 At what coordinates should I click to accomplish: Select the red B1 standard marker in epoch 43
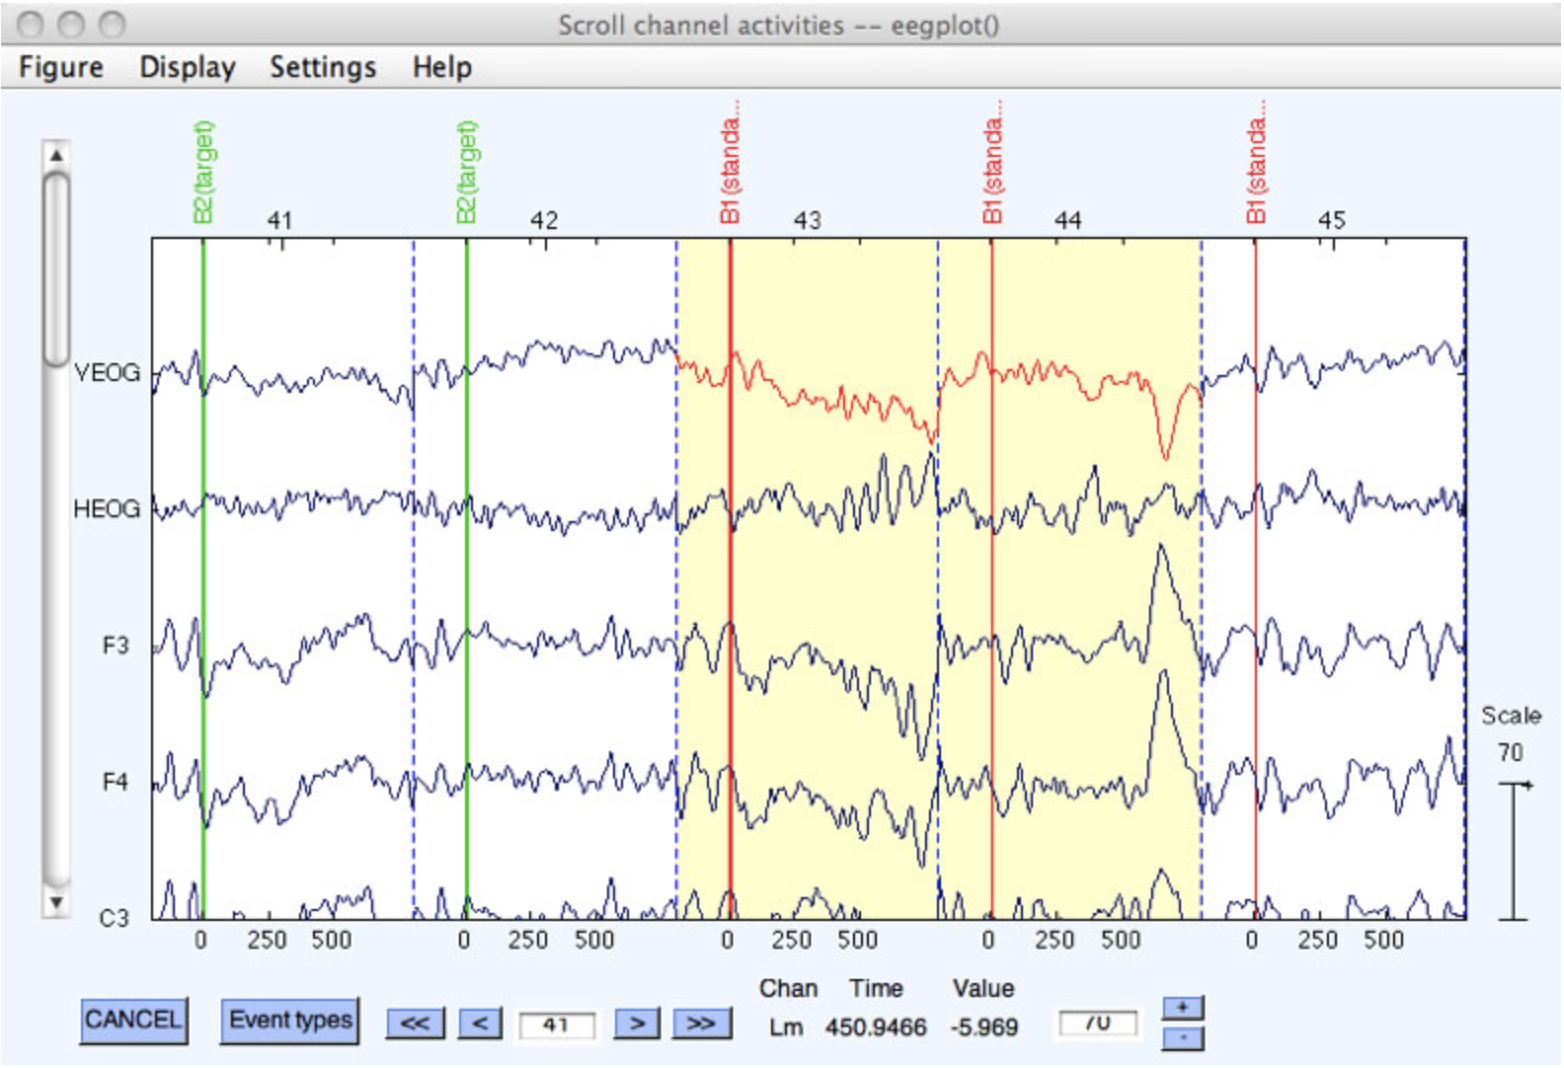click(x=730, y=162)
